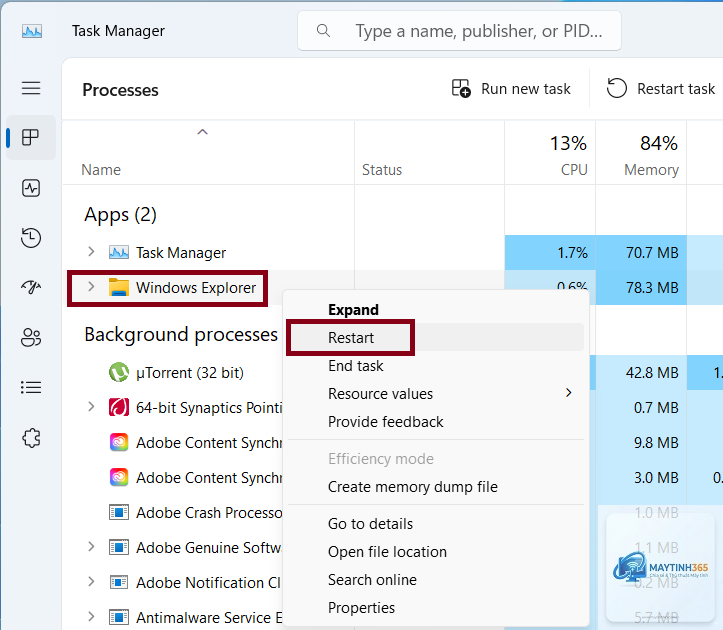This screenshot has height=630, width=723.
Task: Click the µTorrent green icon
Action: point(119,372)
